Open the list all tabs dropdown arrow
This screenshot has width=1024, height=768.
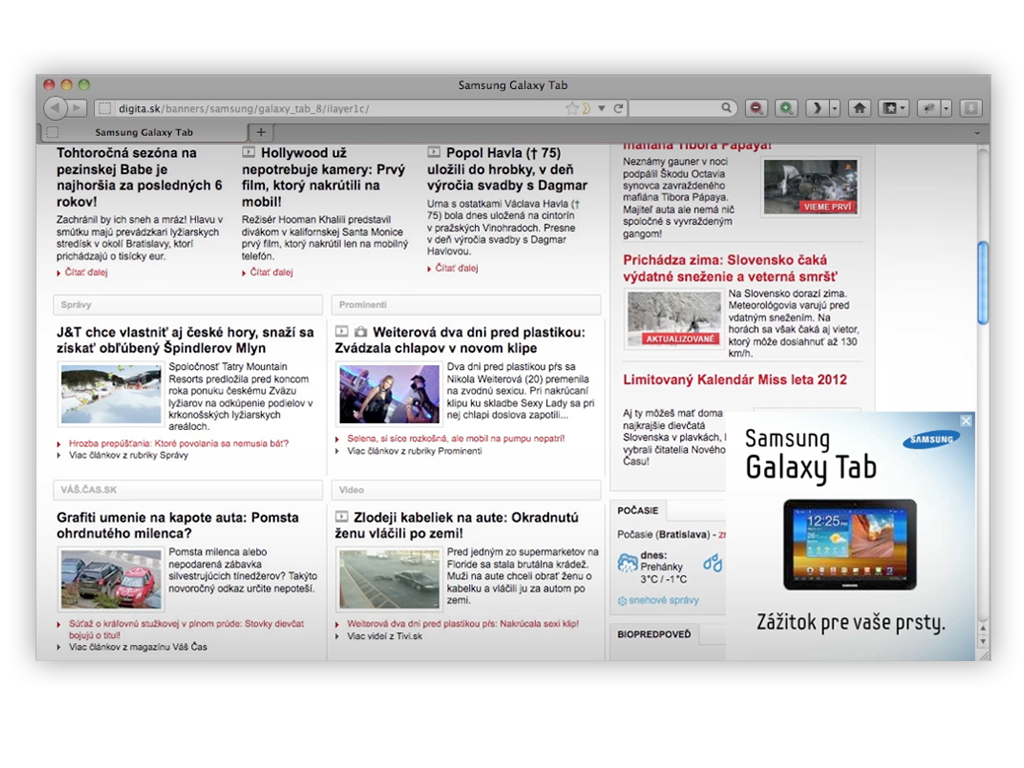(978, 133)
